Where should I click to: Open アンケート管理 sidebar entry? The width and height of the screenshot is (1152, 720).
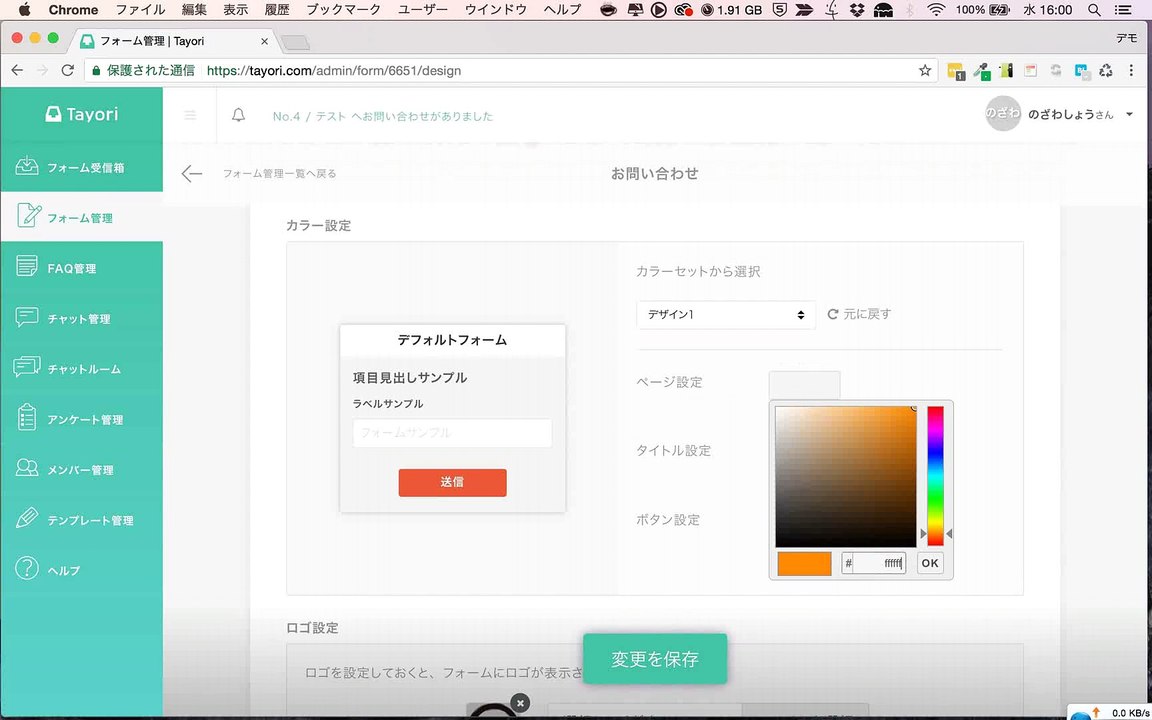click(x=81, y=420)
